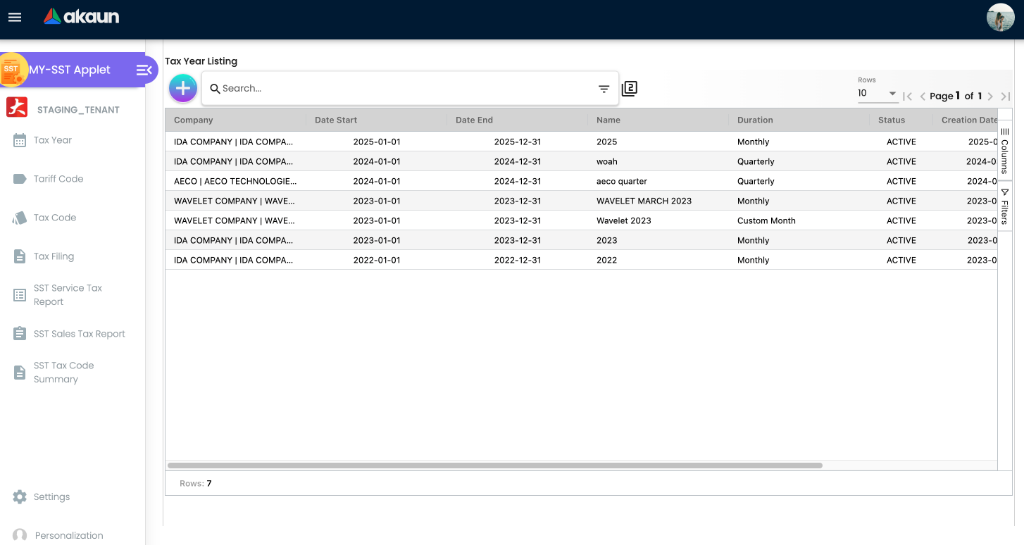Open Tariff Code menu item
The width and height of the screenshot is (1024, 545).
pos(58,179)
